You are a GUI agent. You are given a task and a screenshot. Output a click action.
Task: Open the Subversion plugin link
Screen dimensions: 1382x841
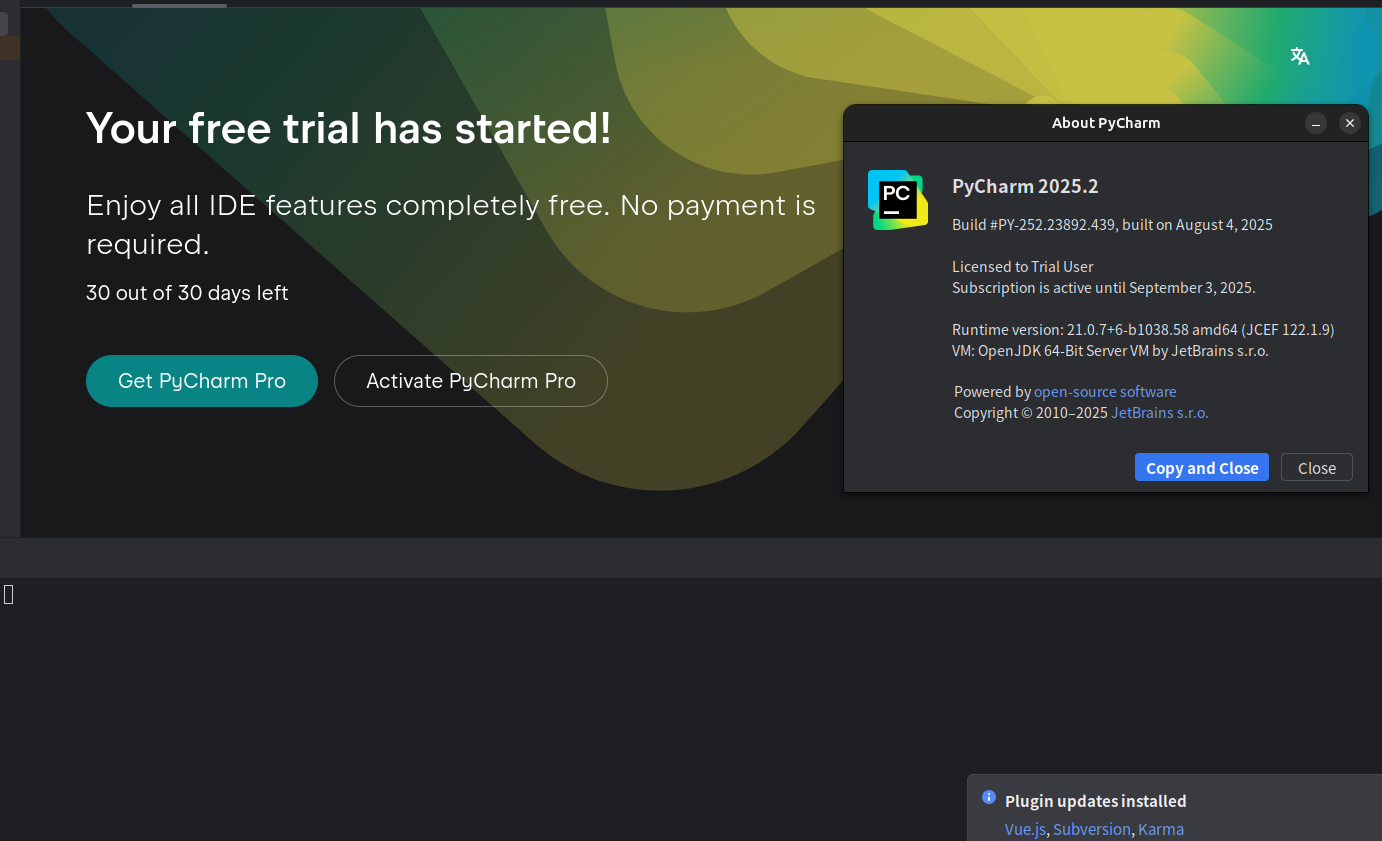click(x=1092, y=829)
